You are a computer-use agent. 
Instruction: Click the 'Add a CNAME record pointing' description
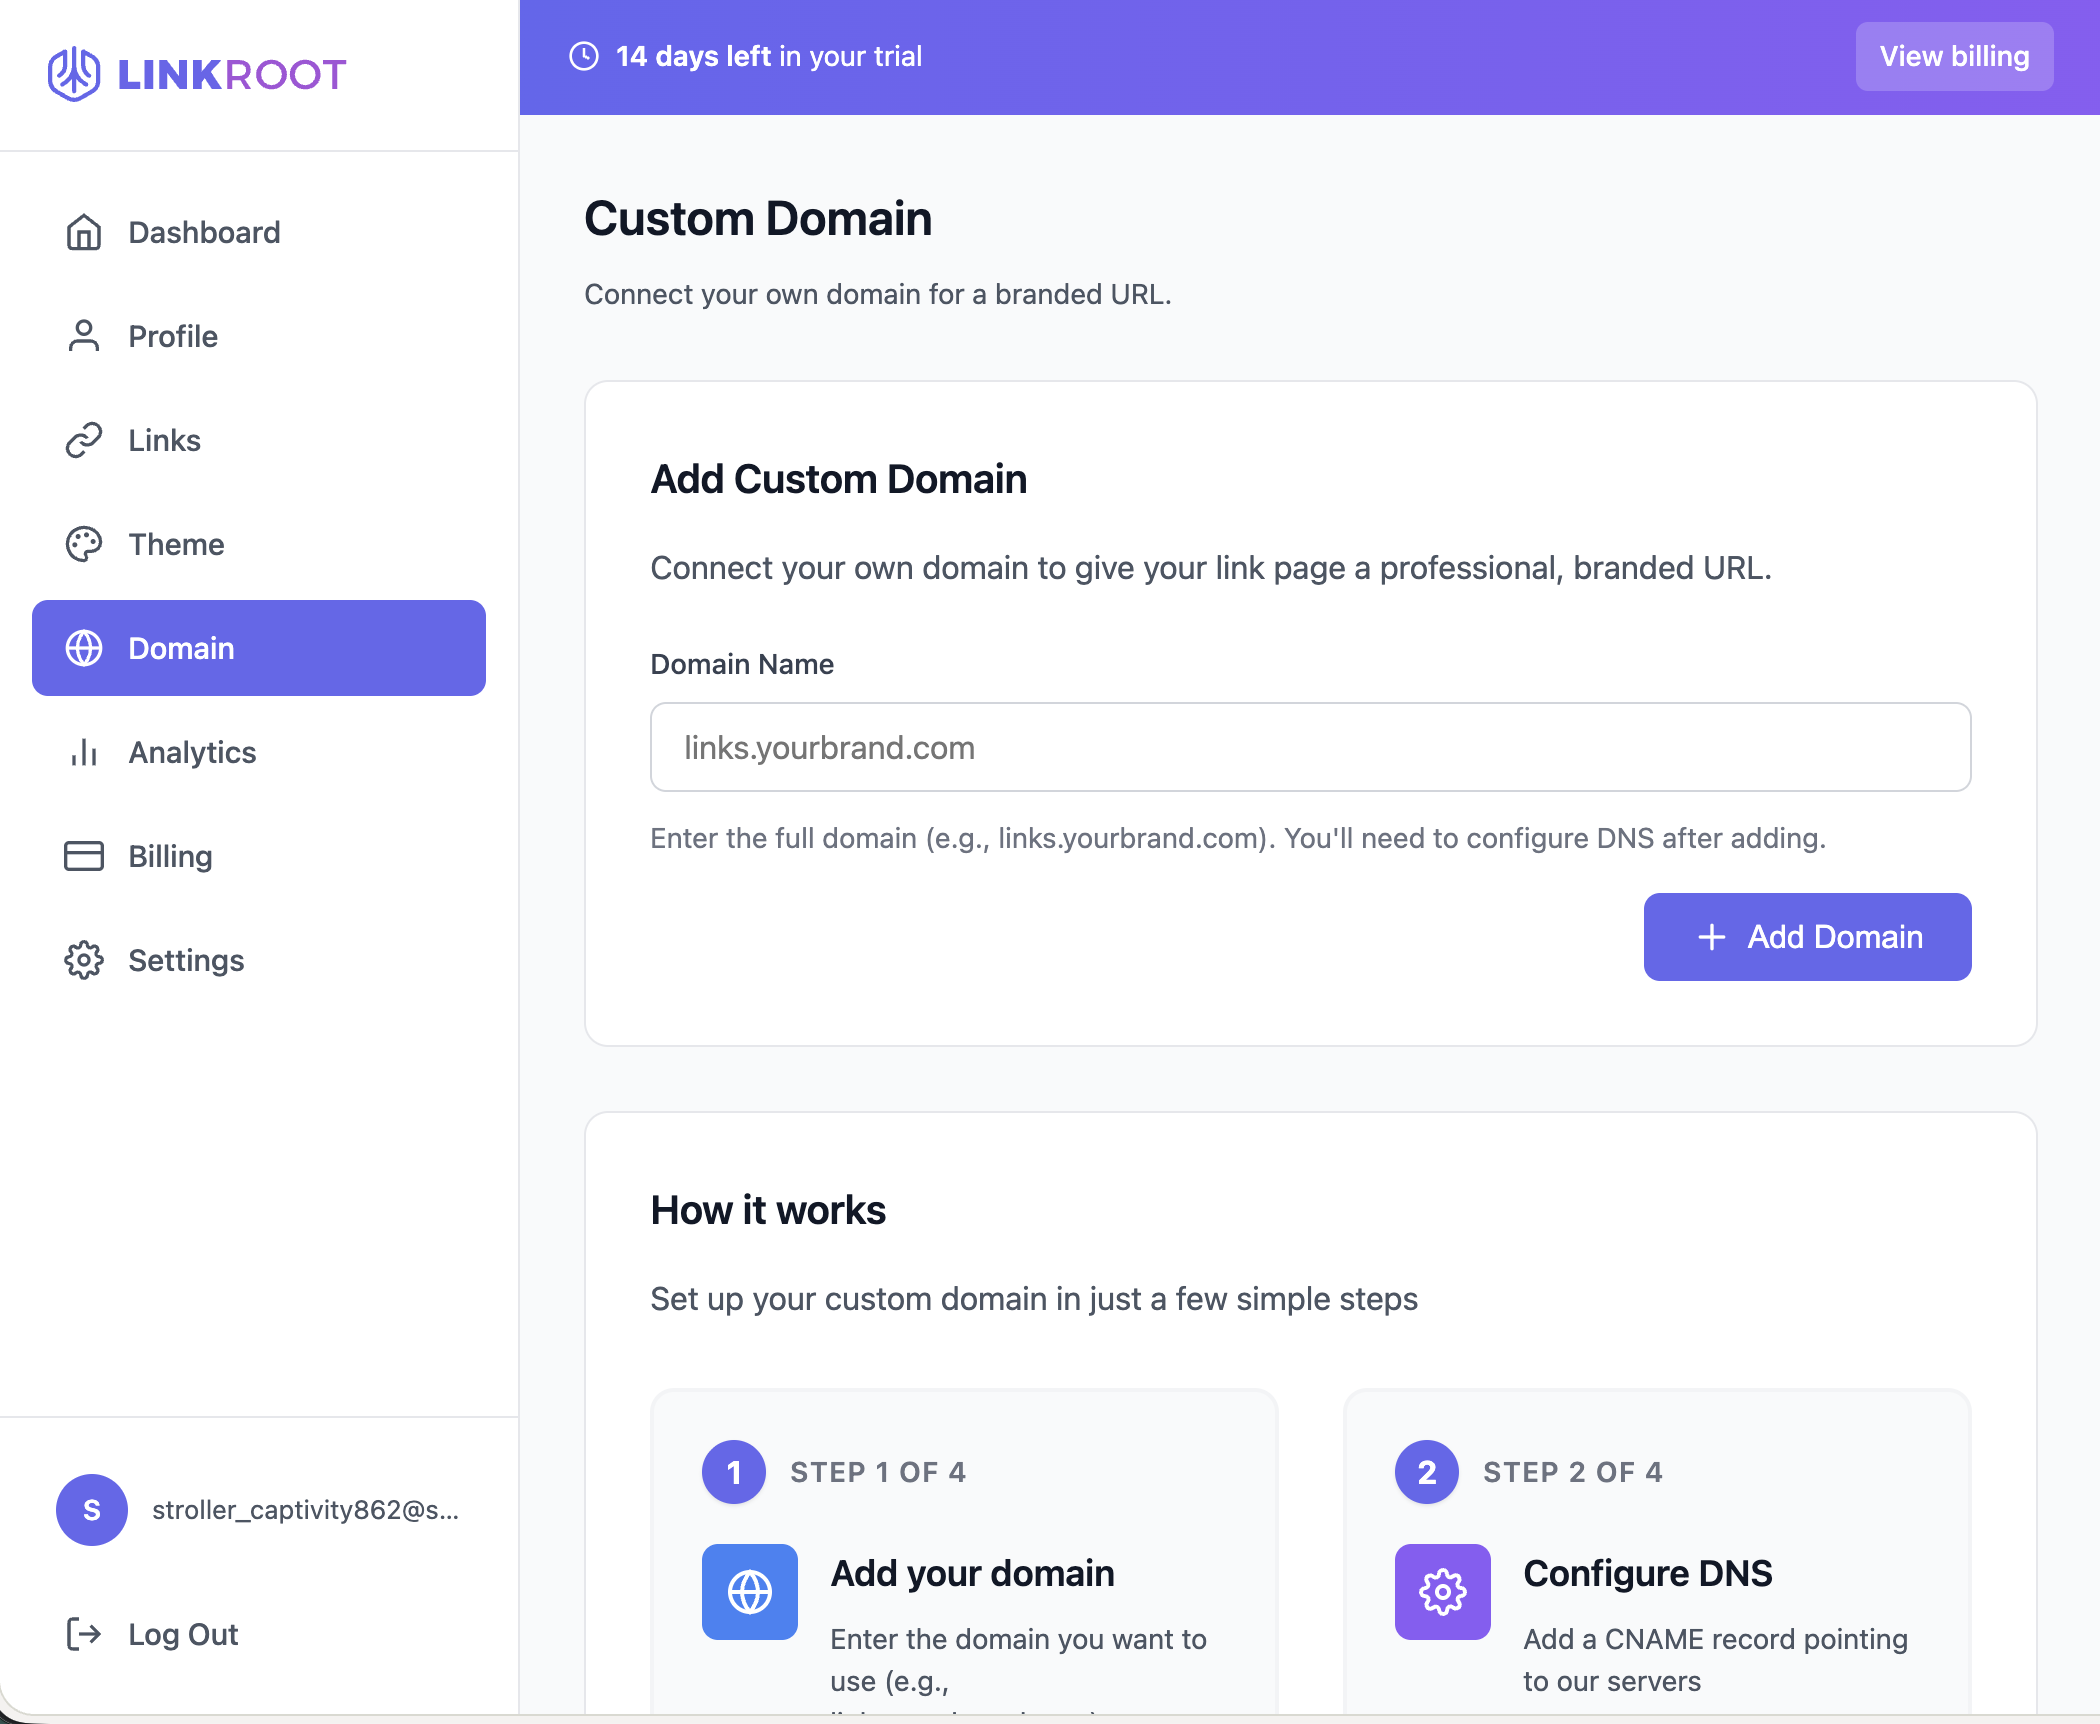click(1716, 1660)
